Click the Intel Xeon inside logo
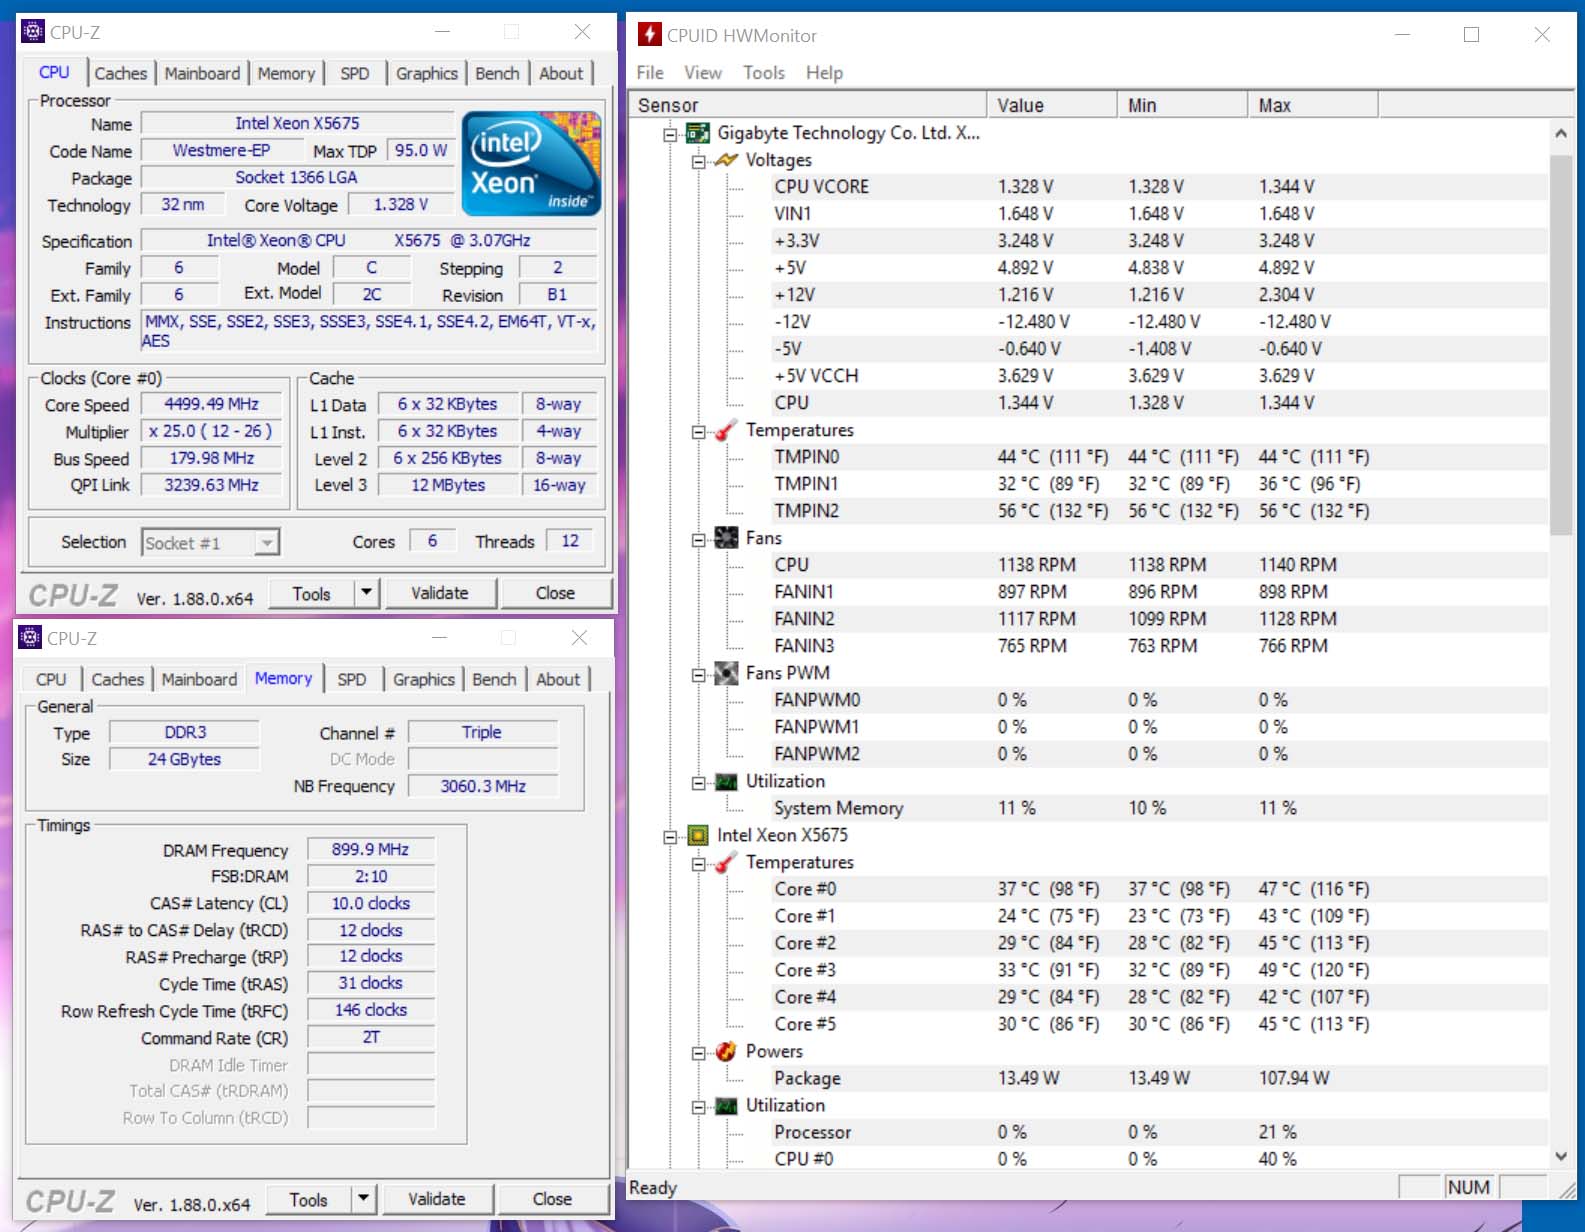The image size is (1585, 1232). coord(531,163)
